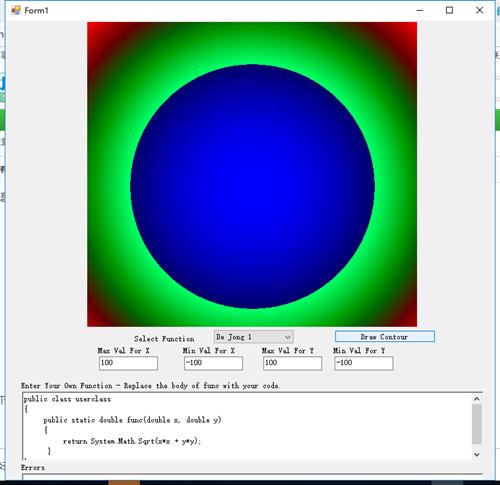Image resolution: width=500 pixels, height=485 pixels.
Task: Click the blue center of the contour plot
Action: click(x=252, y=187)
